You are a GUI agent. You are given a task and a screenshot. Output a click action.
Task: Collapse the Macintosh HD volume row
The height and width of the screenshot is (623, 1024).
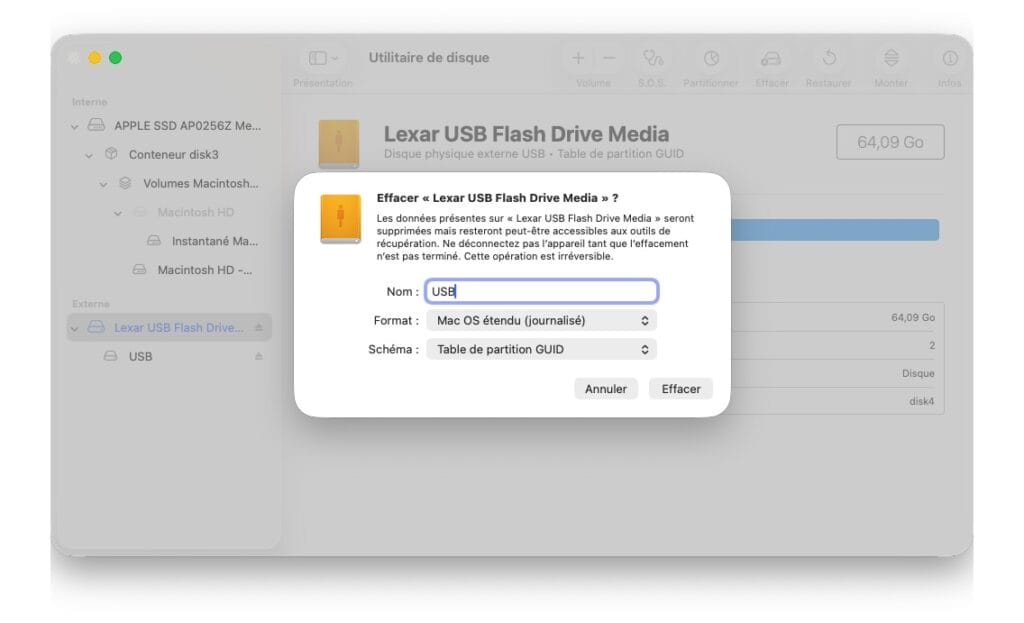(118, 213)
